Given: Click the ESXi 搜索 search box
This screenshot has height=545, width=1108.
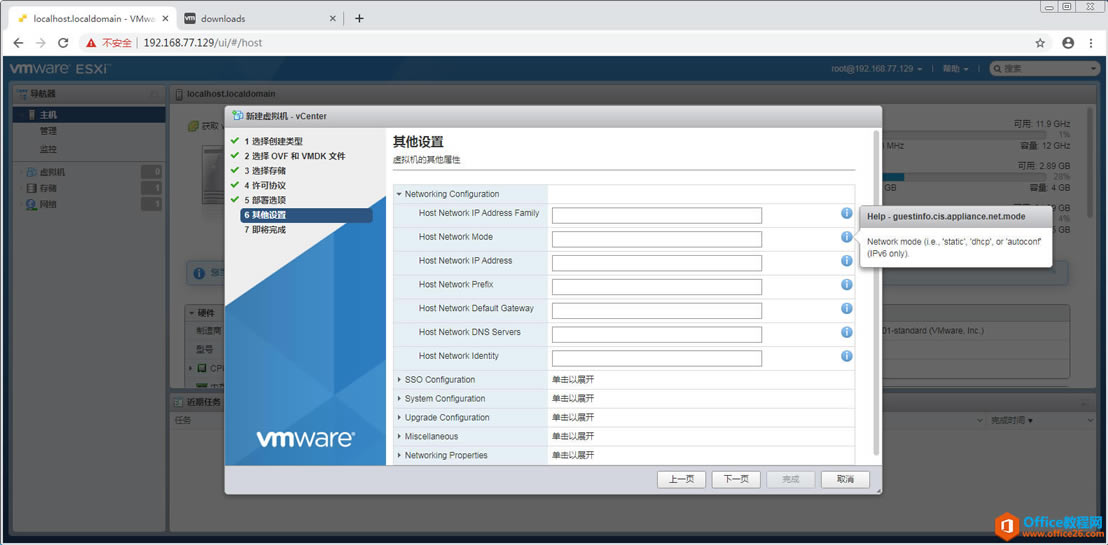Looking at the screenshot, I should tap(1044, 69).
